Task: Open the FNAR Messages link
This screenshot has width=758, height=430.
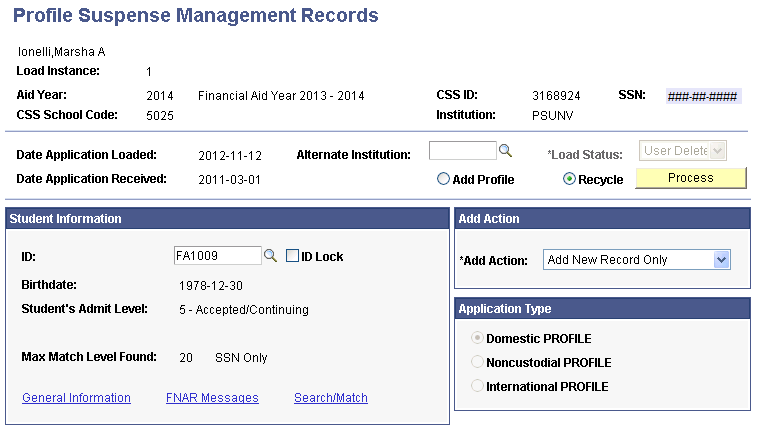Action: [212, 398]
